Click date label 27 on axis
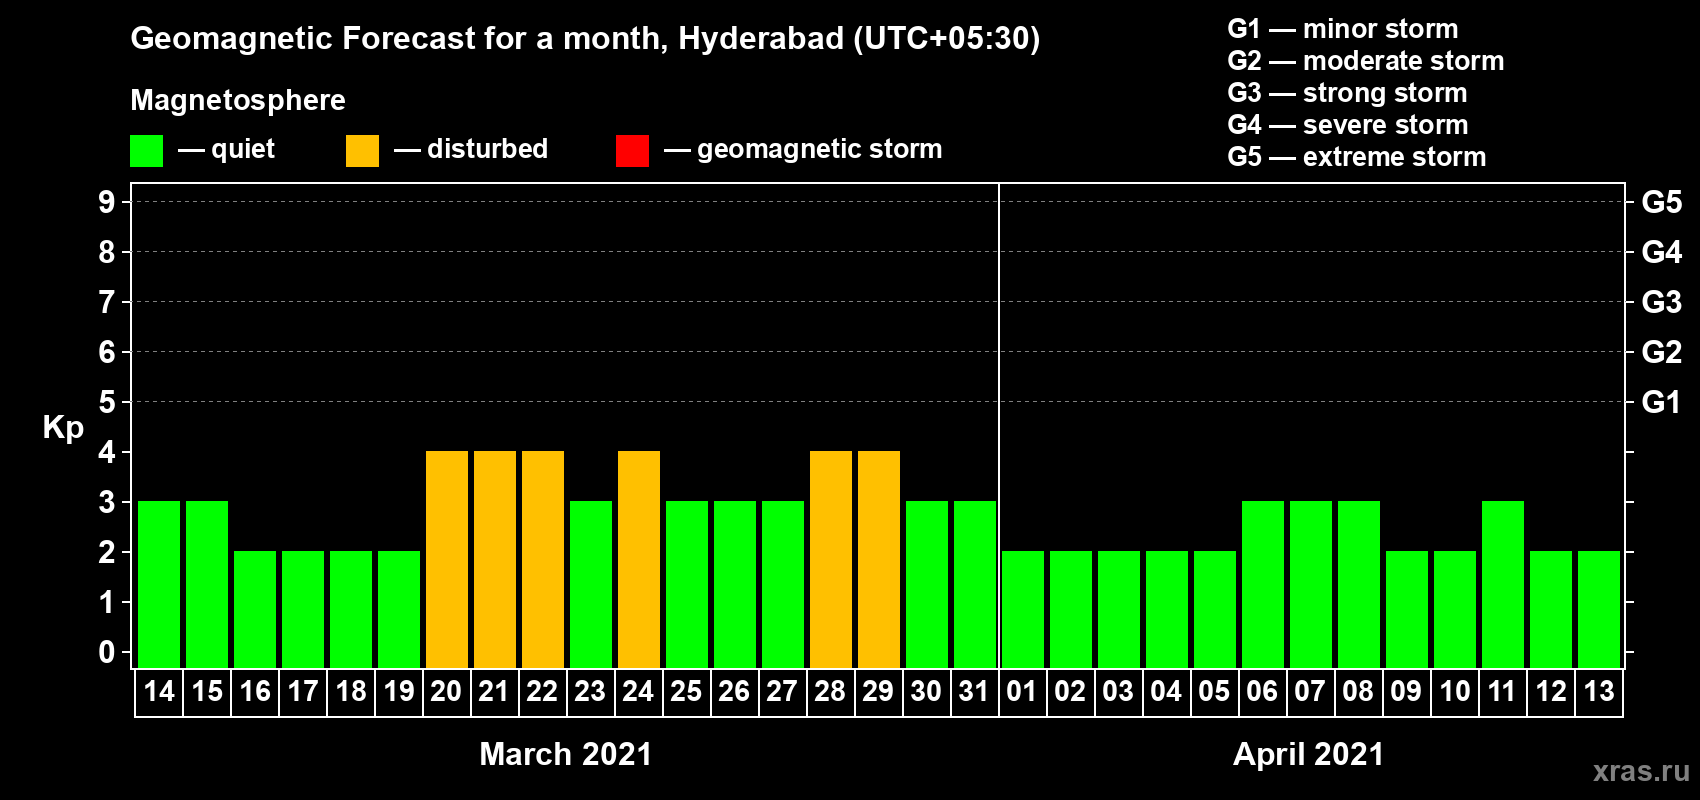 782,691
